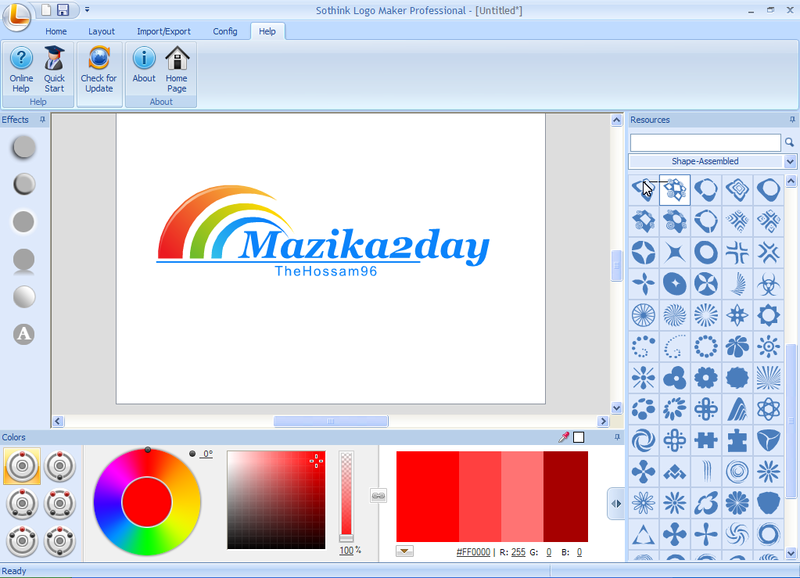Select the triangle outline shape
800x578 pixels.
(x=643, y=535)
